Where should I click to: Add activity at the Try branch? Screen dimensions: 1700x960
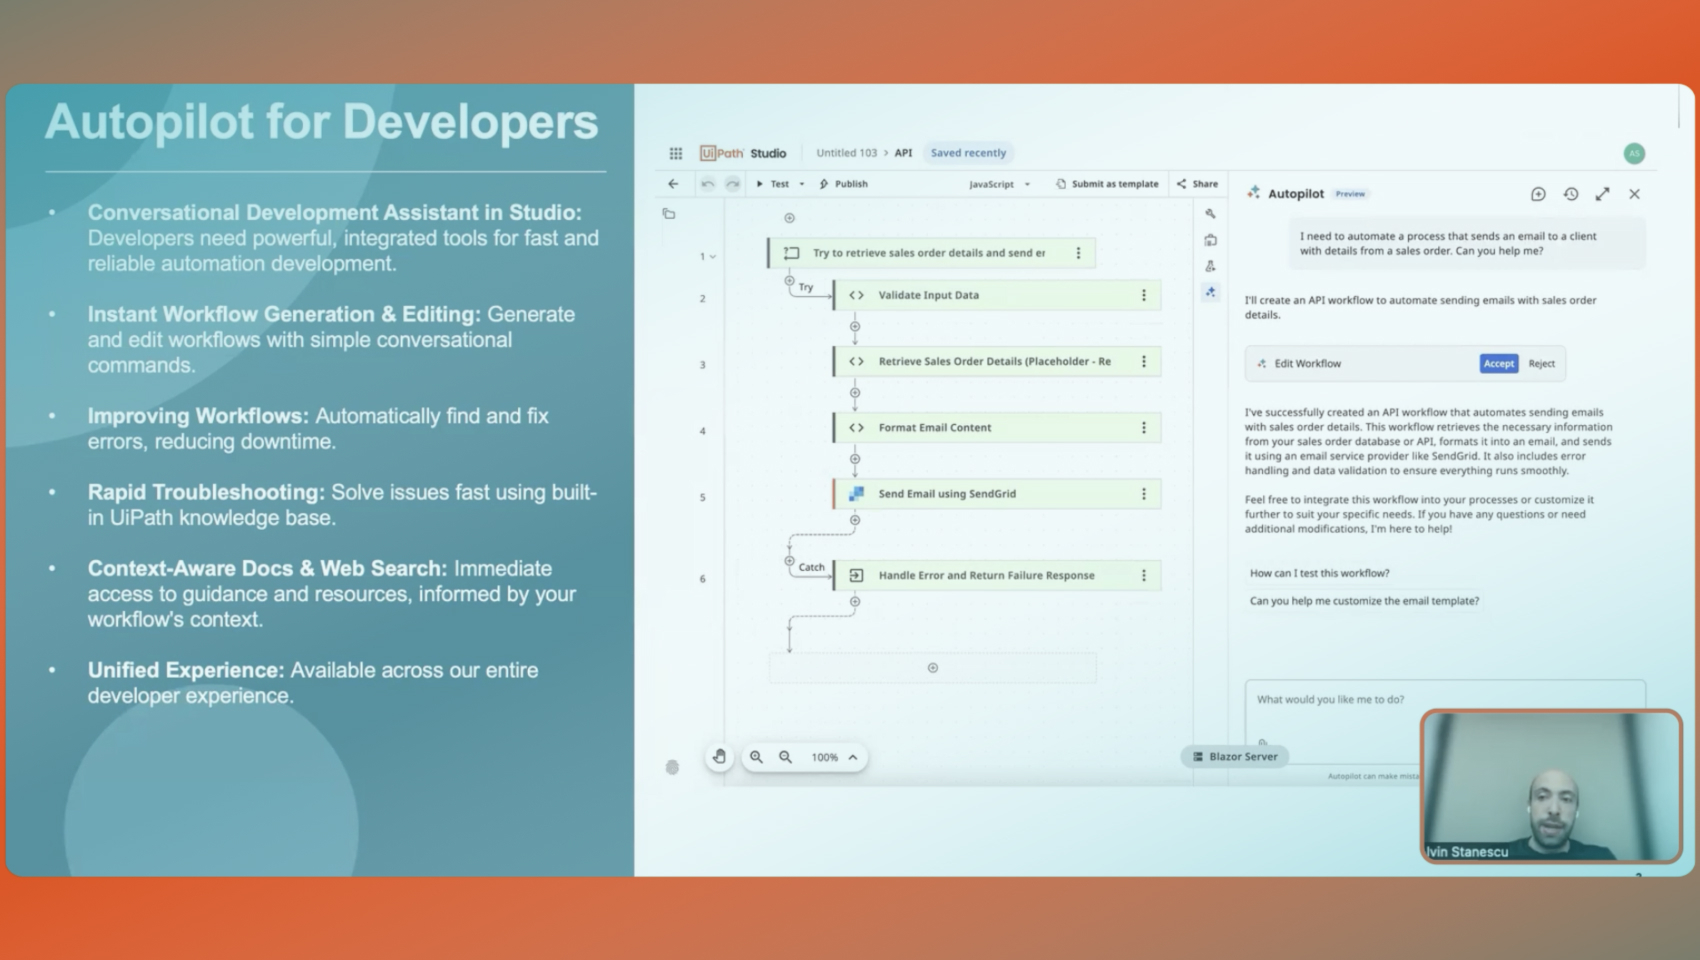[789, 281]
